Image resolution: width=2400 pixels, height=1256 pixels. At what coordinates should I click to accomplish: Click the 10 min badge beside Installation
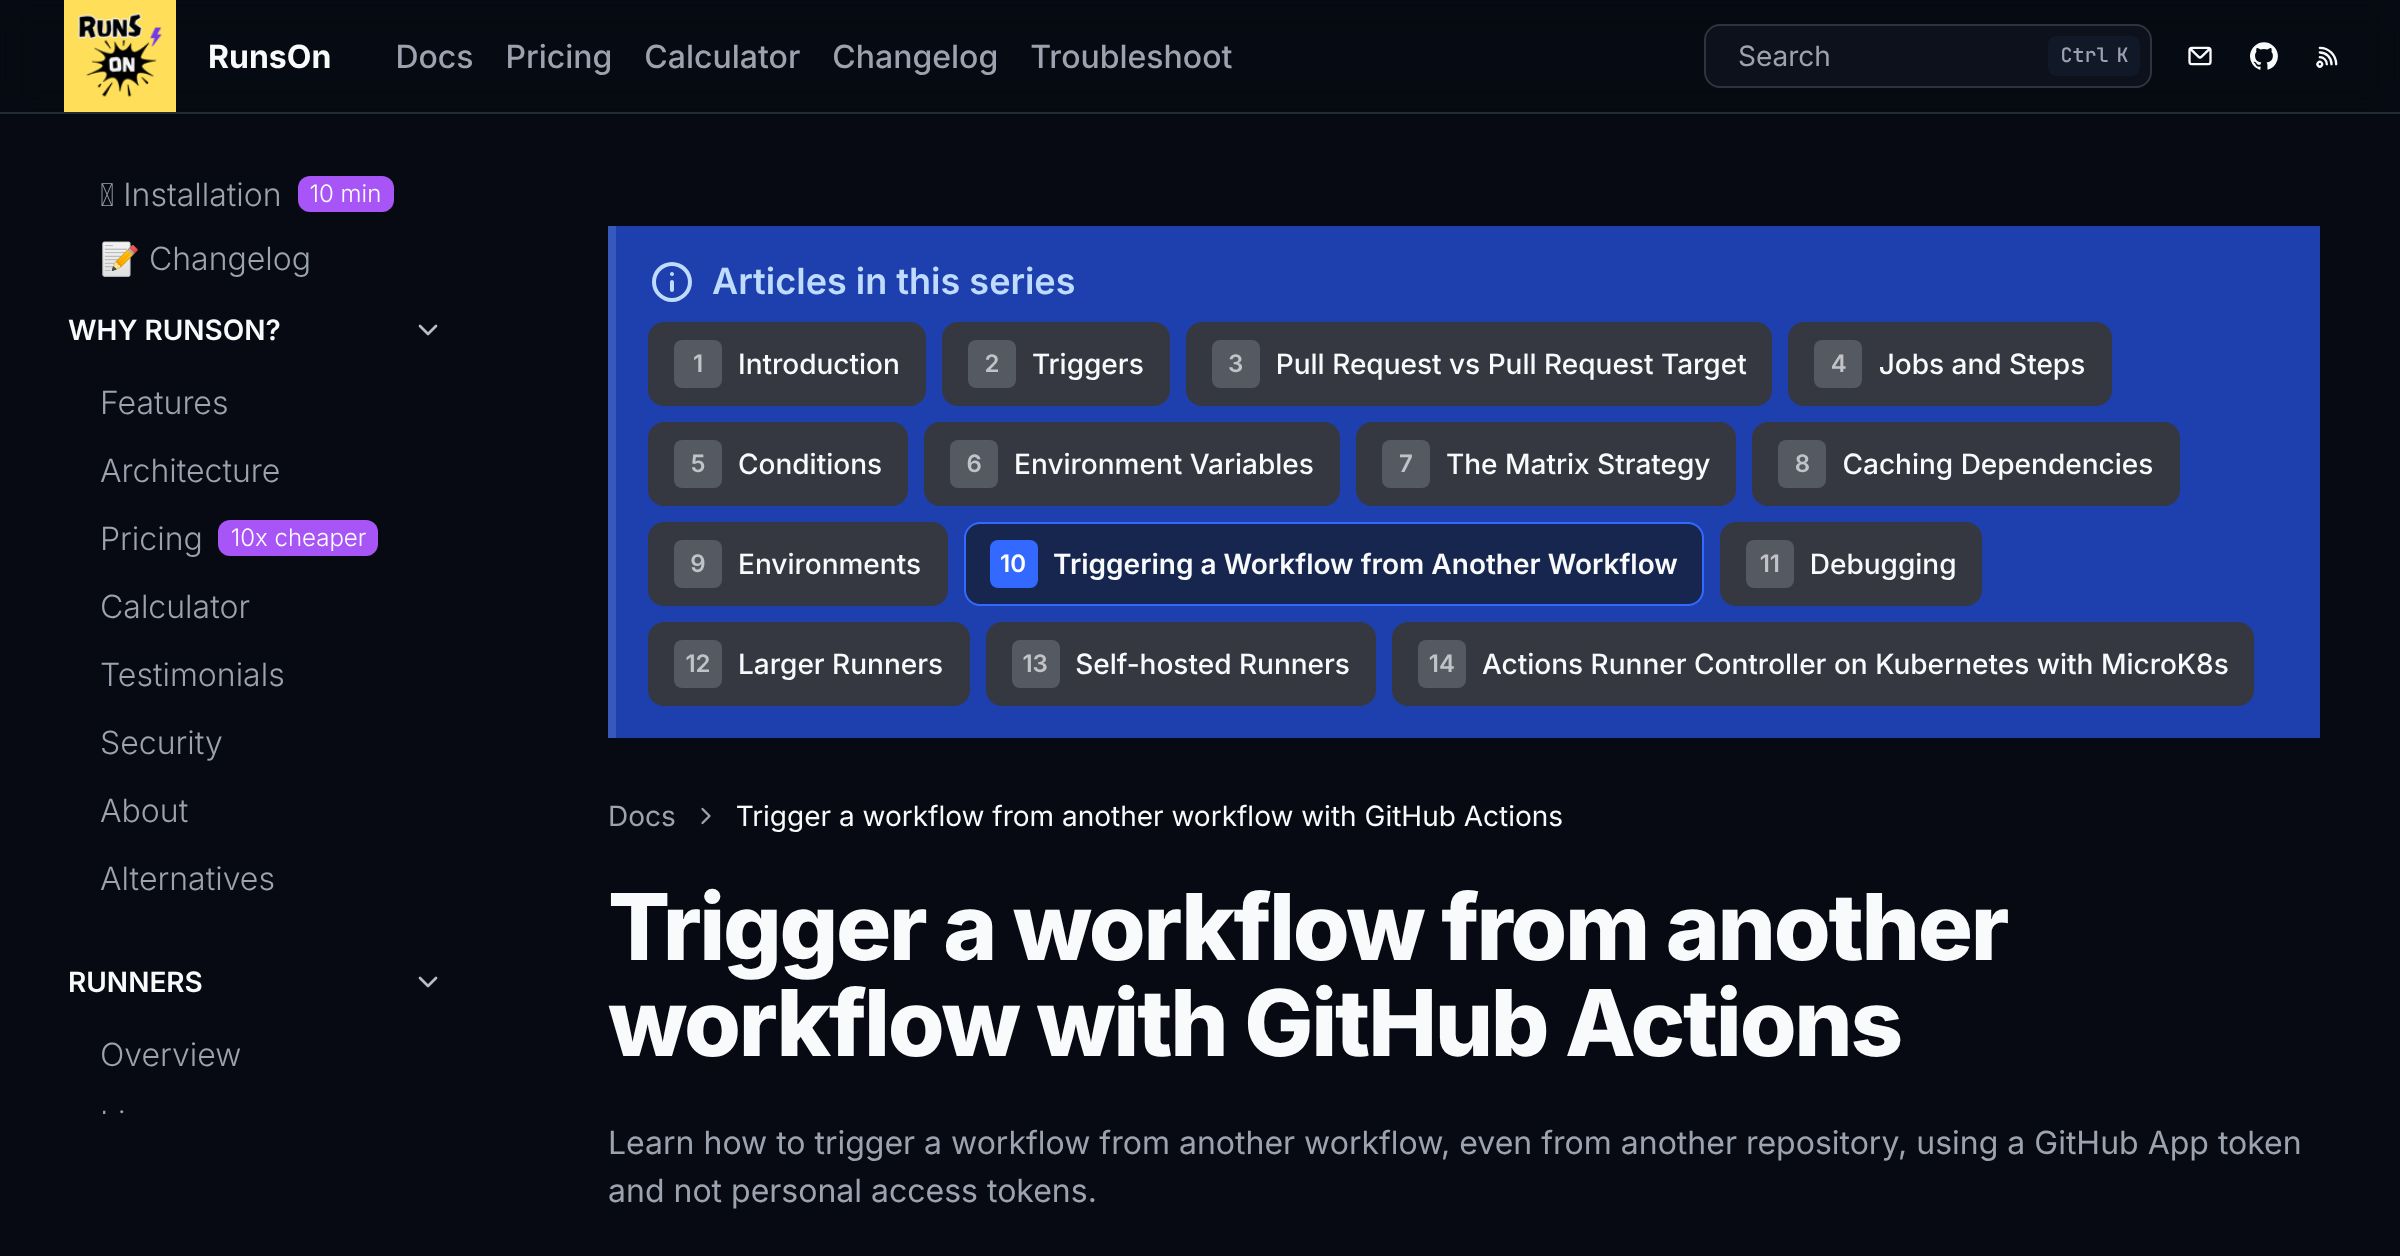coord(344,193)
